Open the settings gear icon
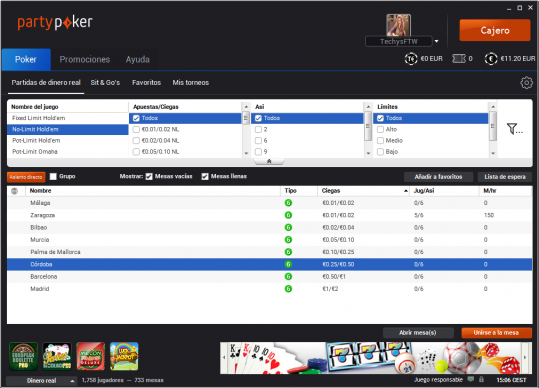539x388 pixels. point(526,82)
